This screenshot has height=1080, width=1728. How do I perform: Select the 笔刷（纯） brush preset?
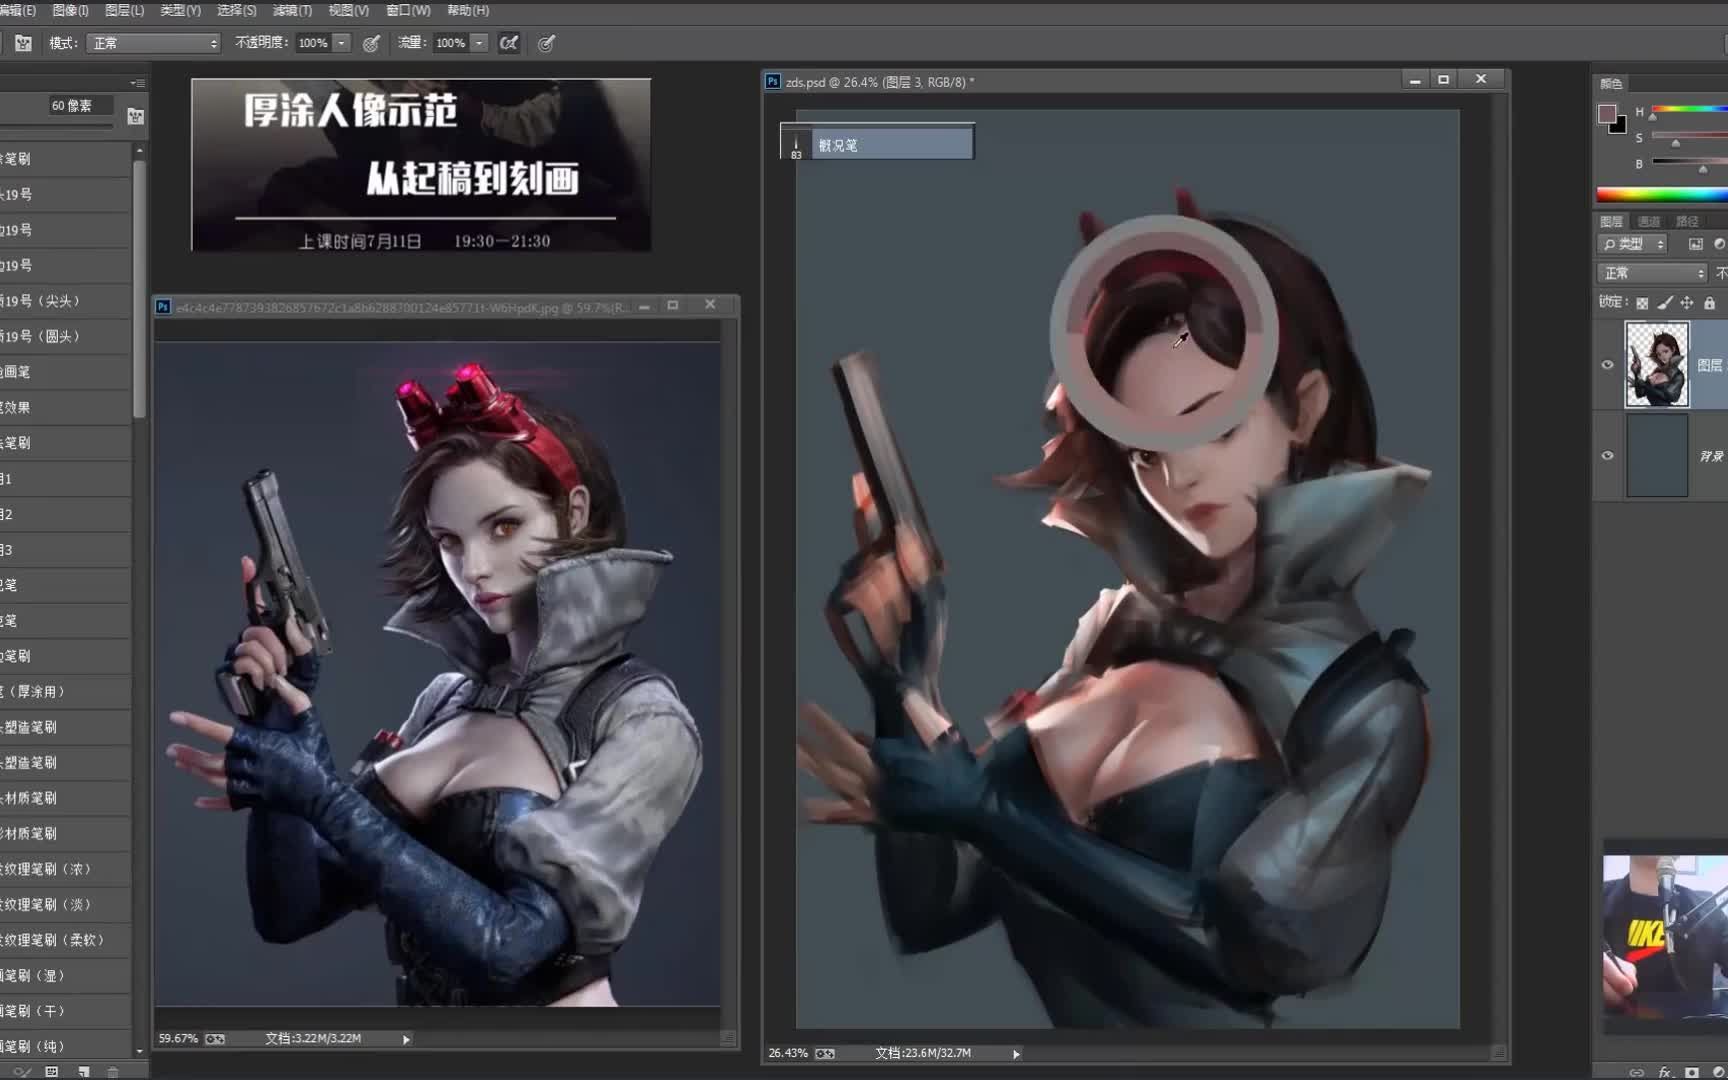click(65, 1046)
